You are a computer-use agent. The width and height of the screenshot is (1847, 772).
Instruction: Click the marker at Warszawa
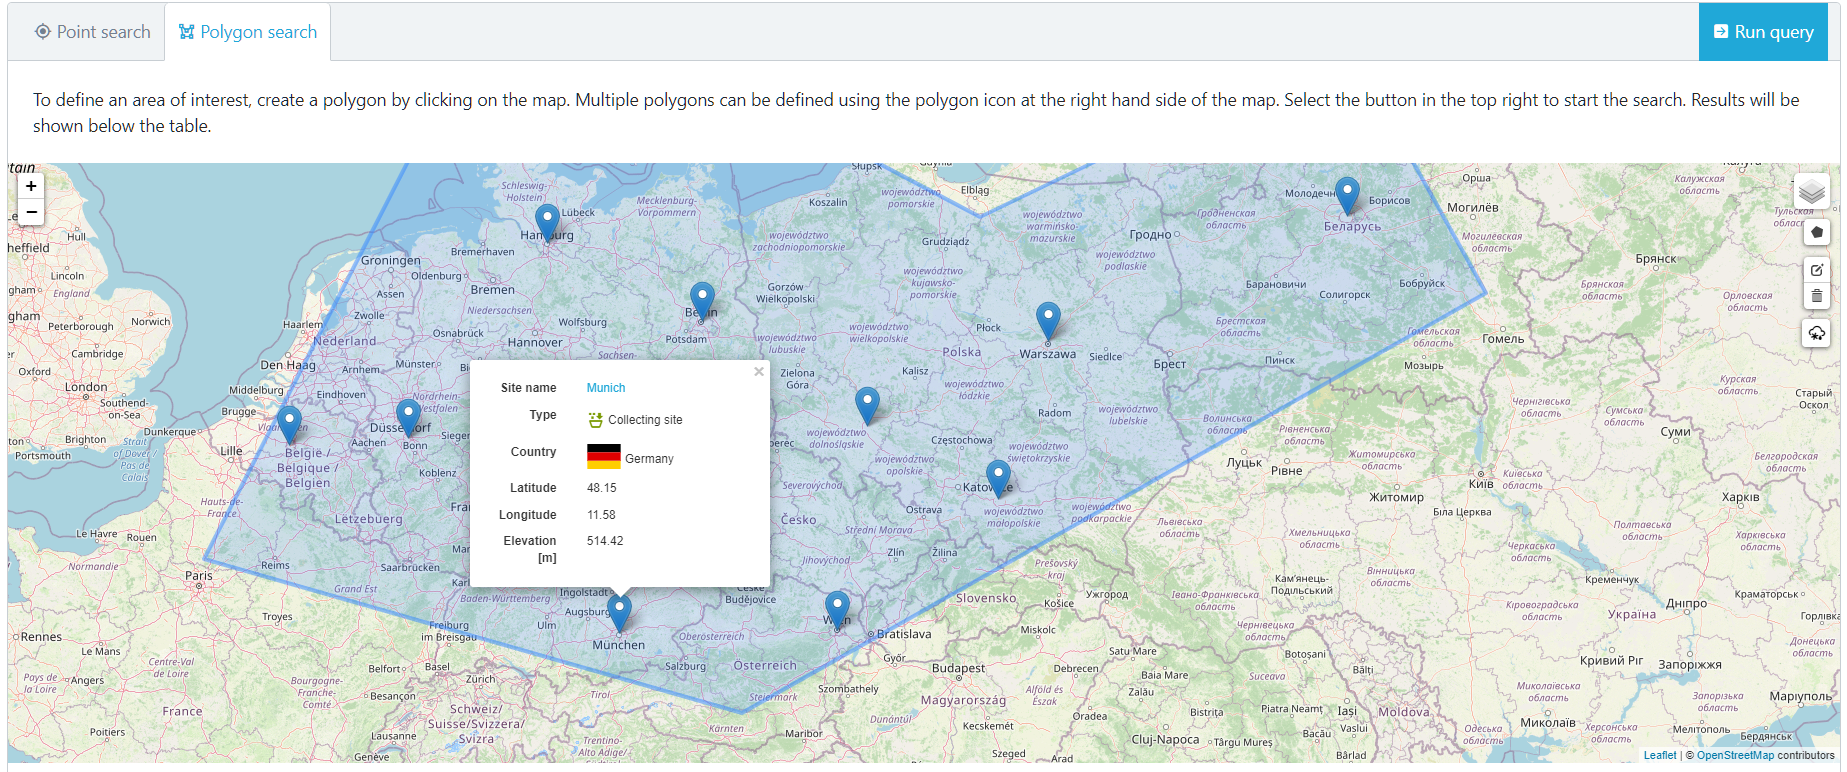[x=1047, y=319]
